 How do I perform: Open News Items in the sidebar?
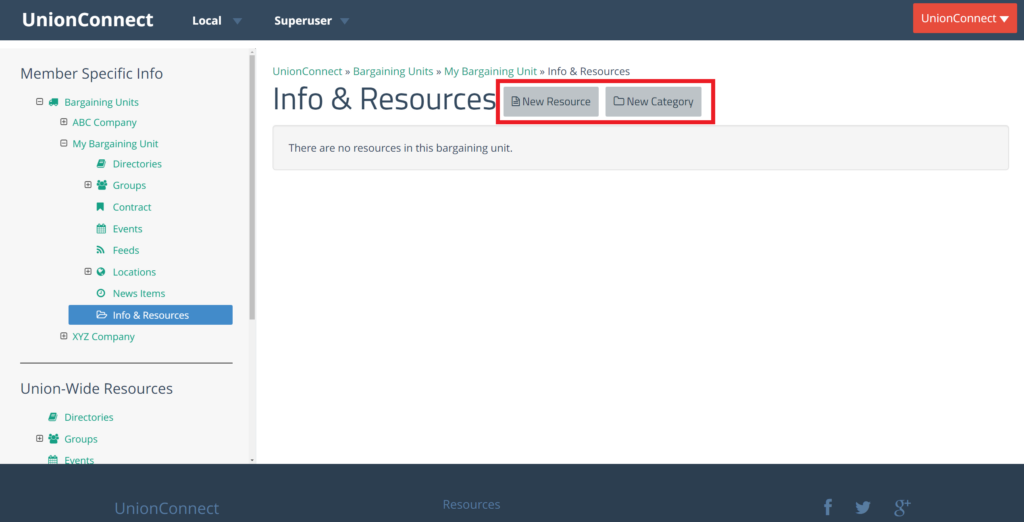click(x=139, y=293)
